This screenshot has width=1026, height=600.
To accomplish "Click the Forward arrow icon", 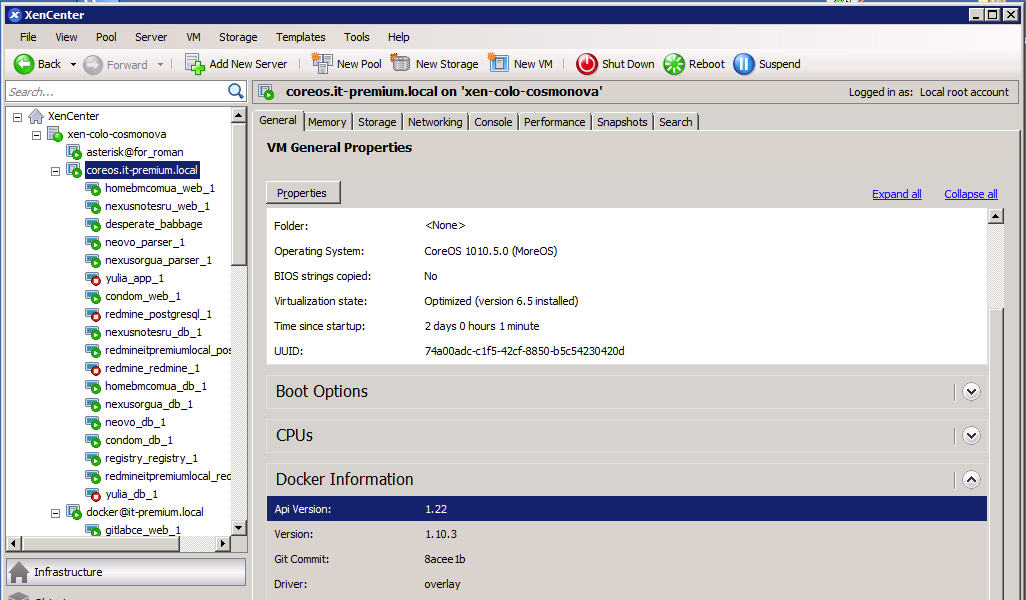I will point(93,64).
